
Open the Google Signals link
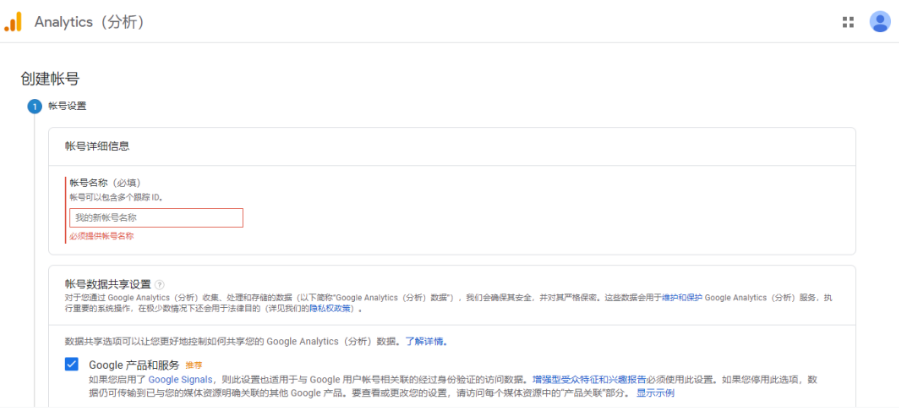tap(181, 379)
